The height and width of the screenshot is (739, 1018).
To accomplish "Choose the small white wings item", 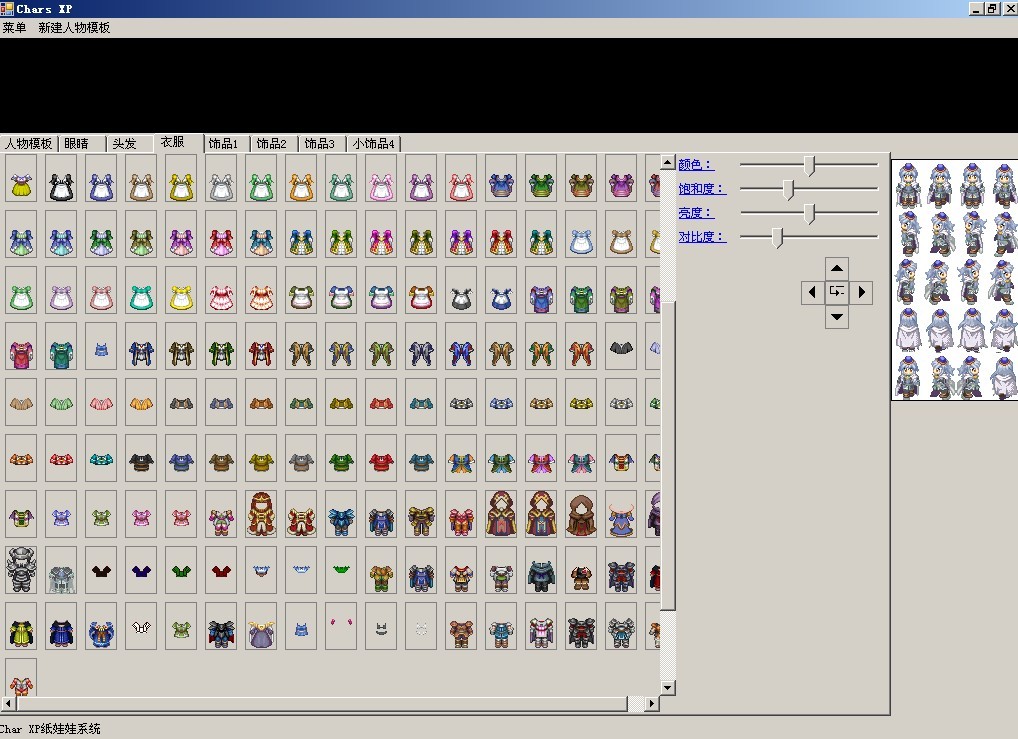I will (x=142, y=626).
